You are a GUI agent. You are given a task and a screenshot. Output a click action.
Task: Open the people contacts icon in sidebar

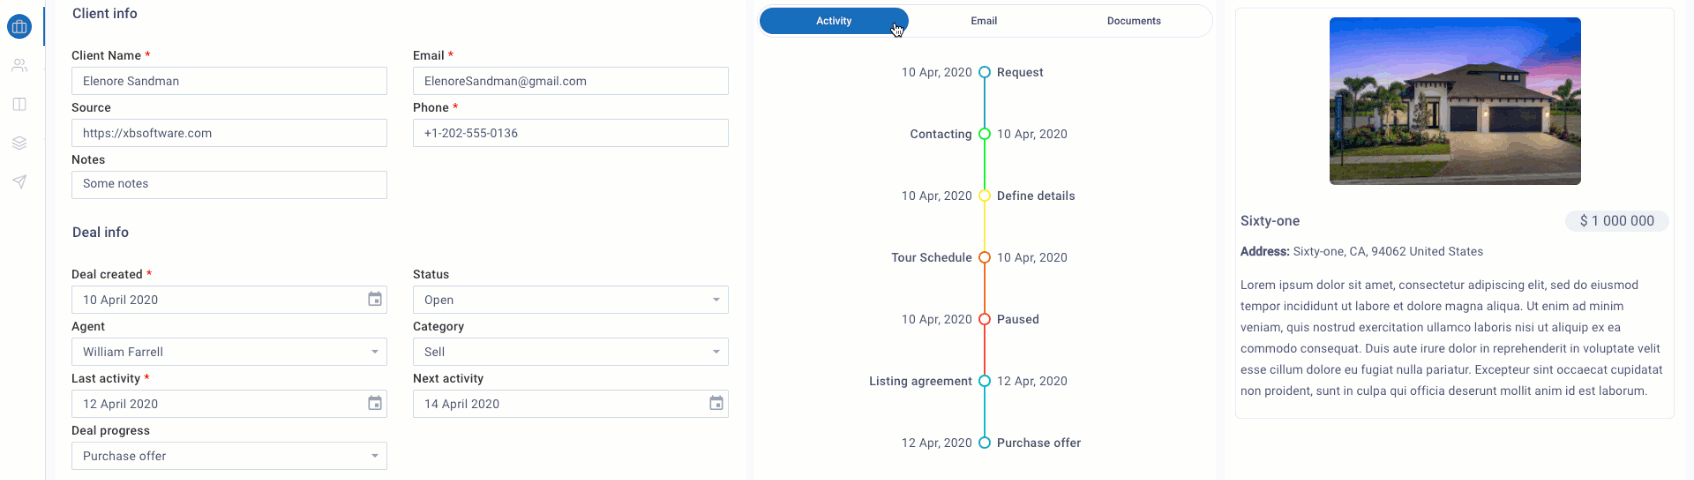(x=19, y=65)
